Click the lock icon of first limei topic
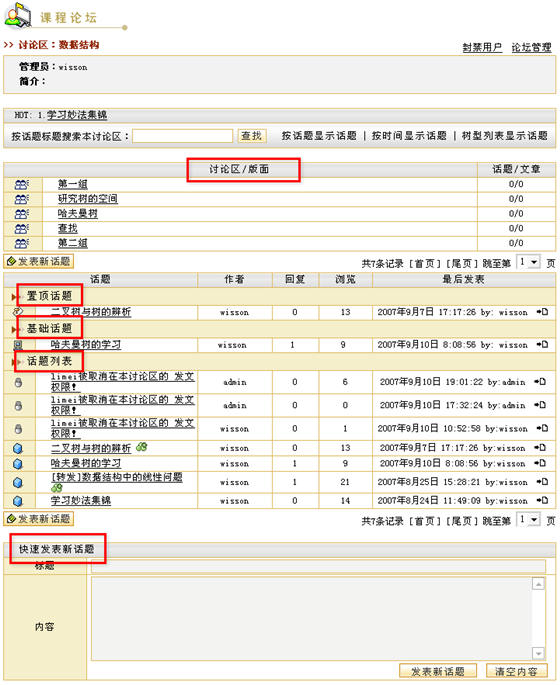 pos(18,383)
